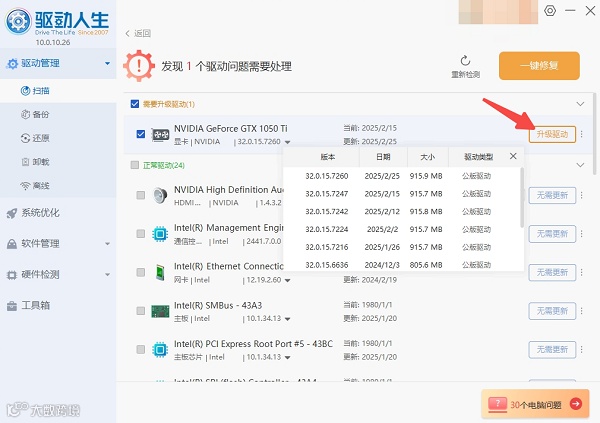
Task: Open more options for PCI Express Root Port
Action: (582, 350)
